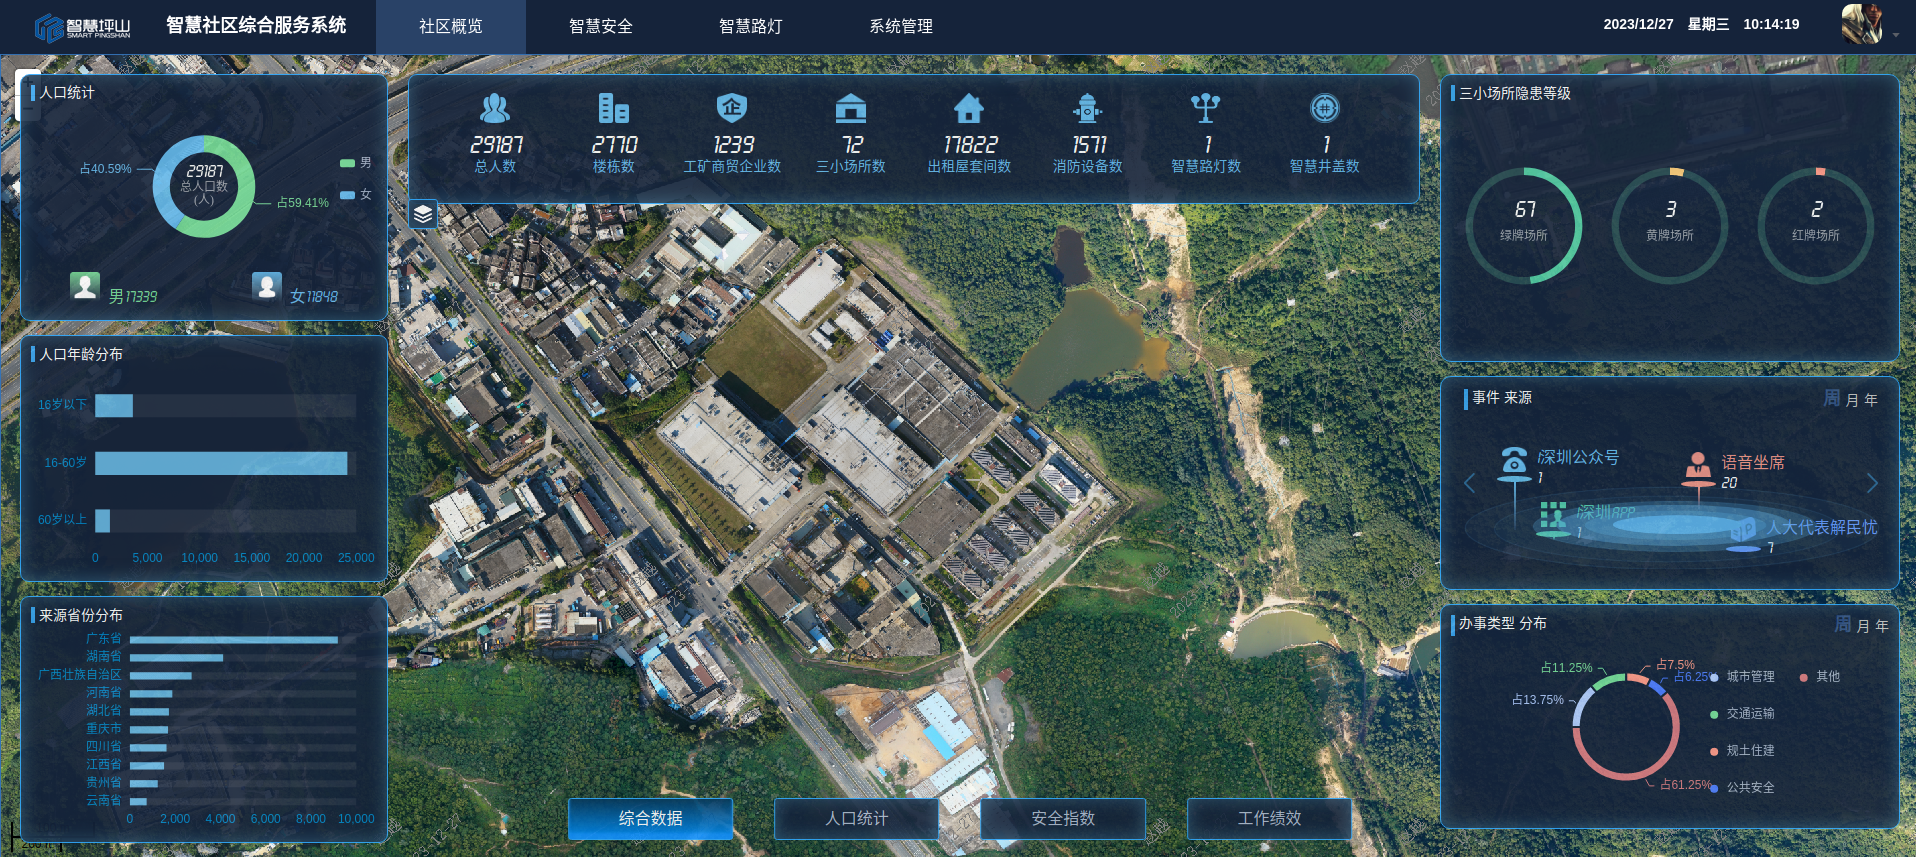1916x857 pixels.
Task: Click the date 2023/12/27 in header
Action: [1638, 24]
